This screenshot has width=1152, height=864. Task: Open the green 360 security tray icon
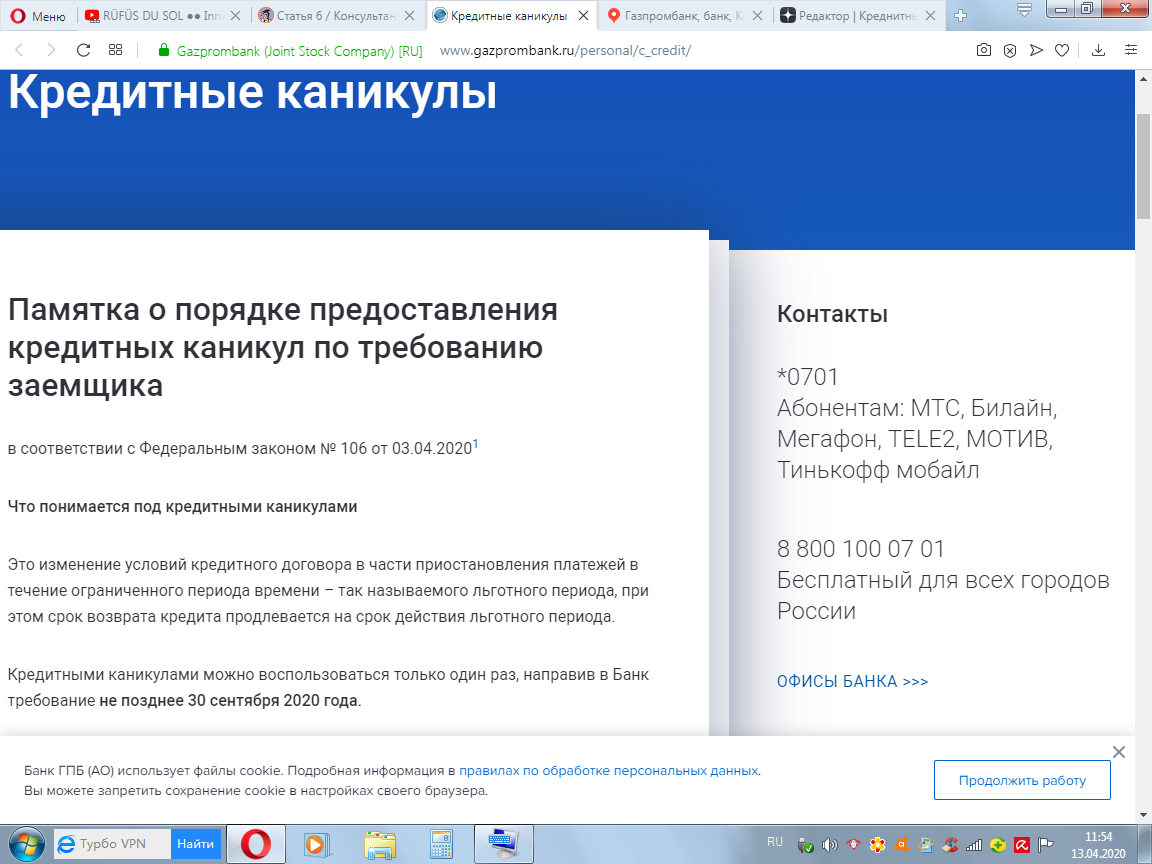(x=998, y=845)
